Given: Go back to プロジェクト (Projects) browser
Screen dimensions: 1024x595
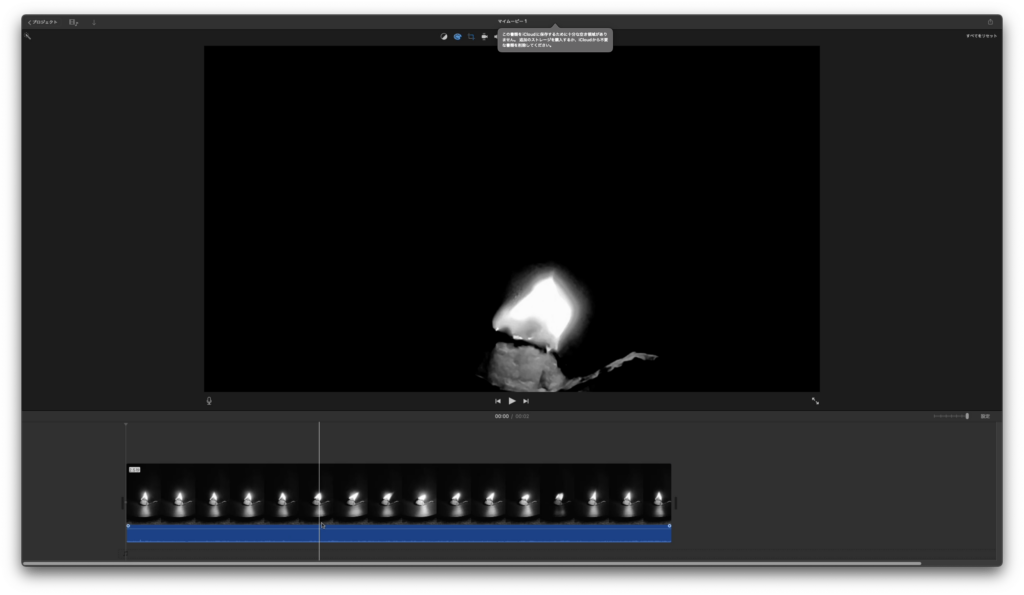Looking at the screenshot, I should [x=42, y=22].
